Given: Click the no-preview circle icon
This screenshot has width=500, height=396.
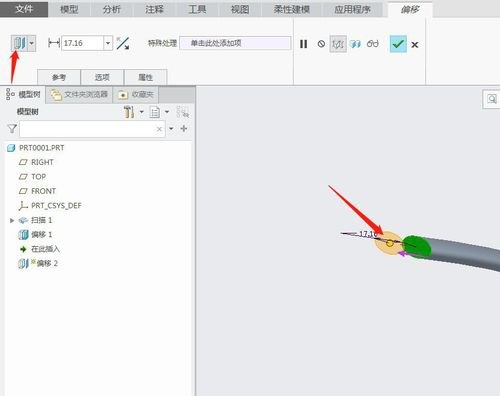Looking at the screenshot, I should point(321,44).
